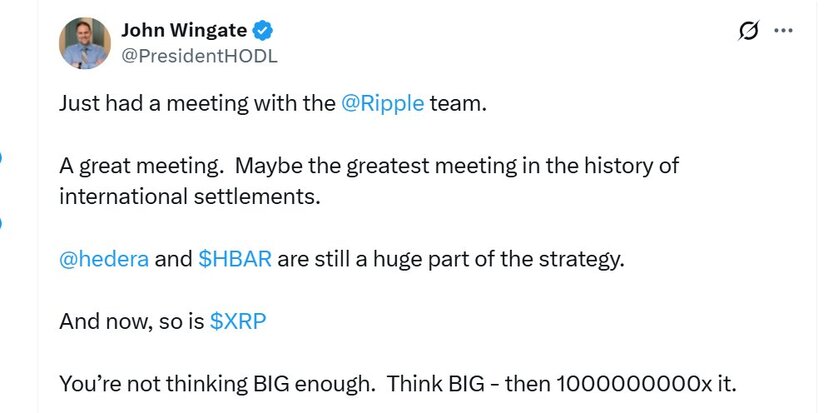This screenshot has width=838, height=413.
Task: Click the 'international settlements.' text line
Action: (x=190, y=197)
